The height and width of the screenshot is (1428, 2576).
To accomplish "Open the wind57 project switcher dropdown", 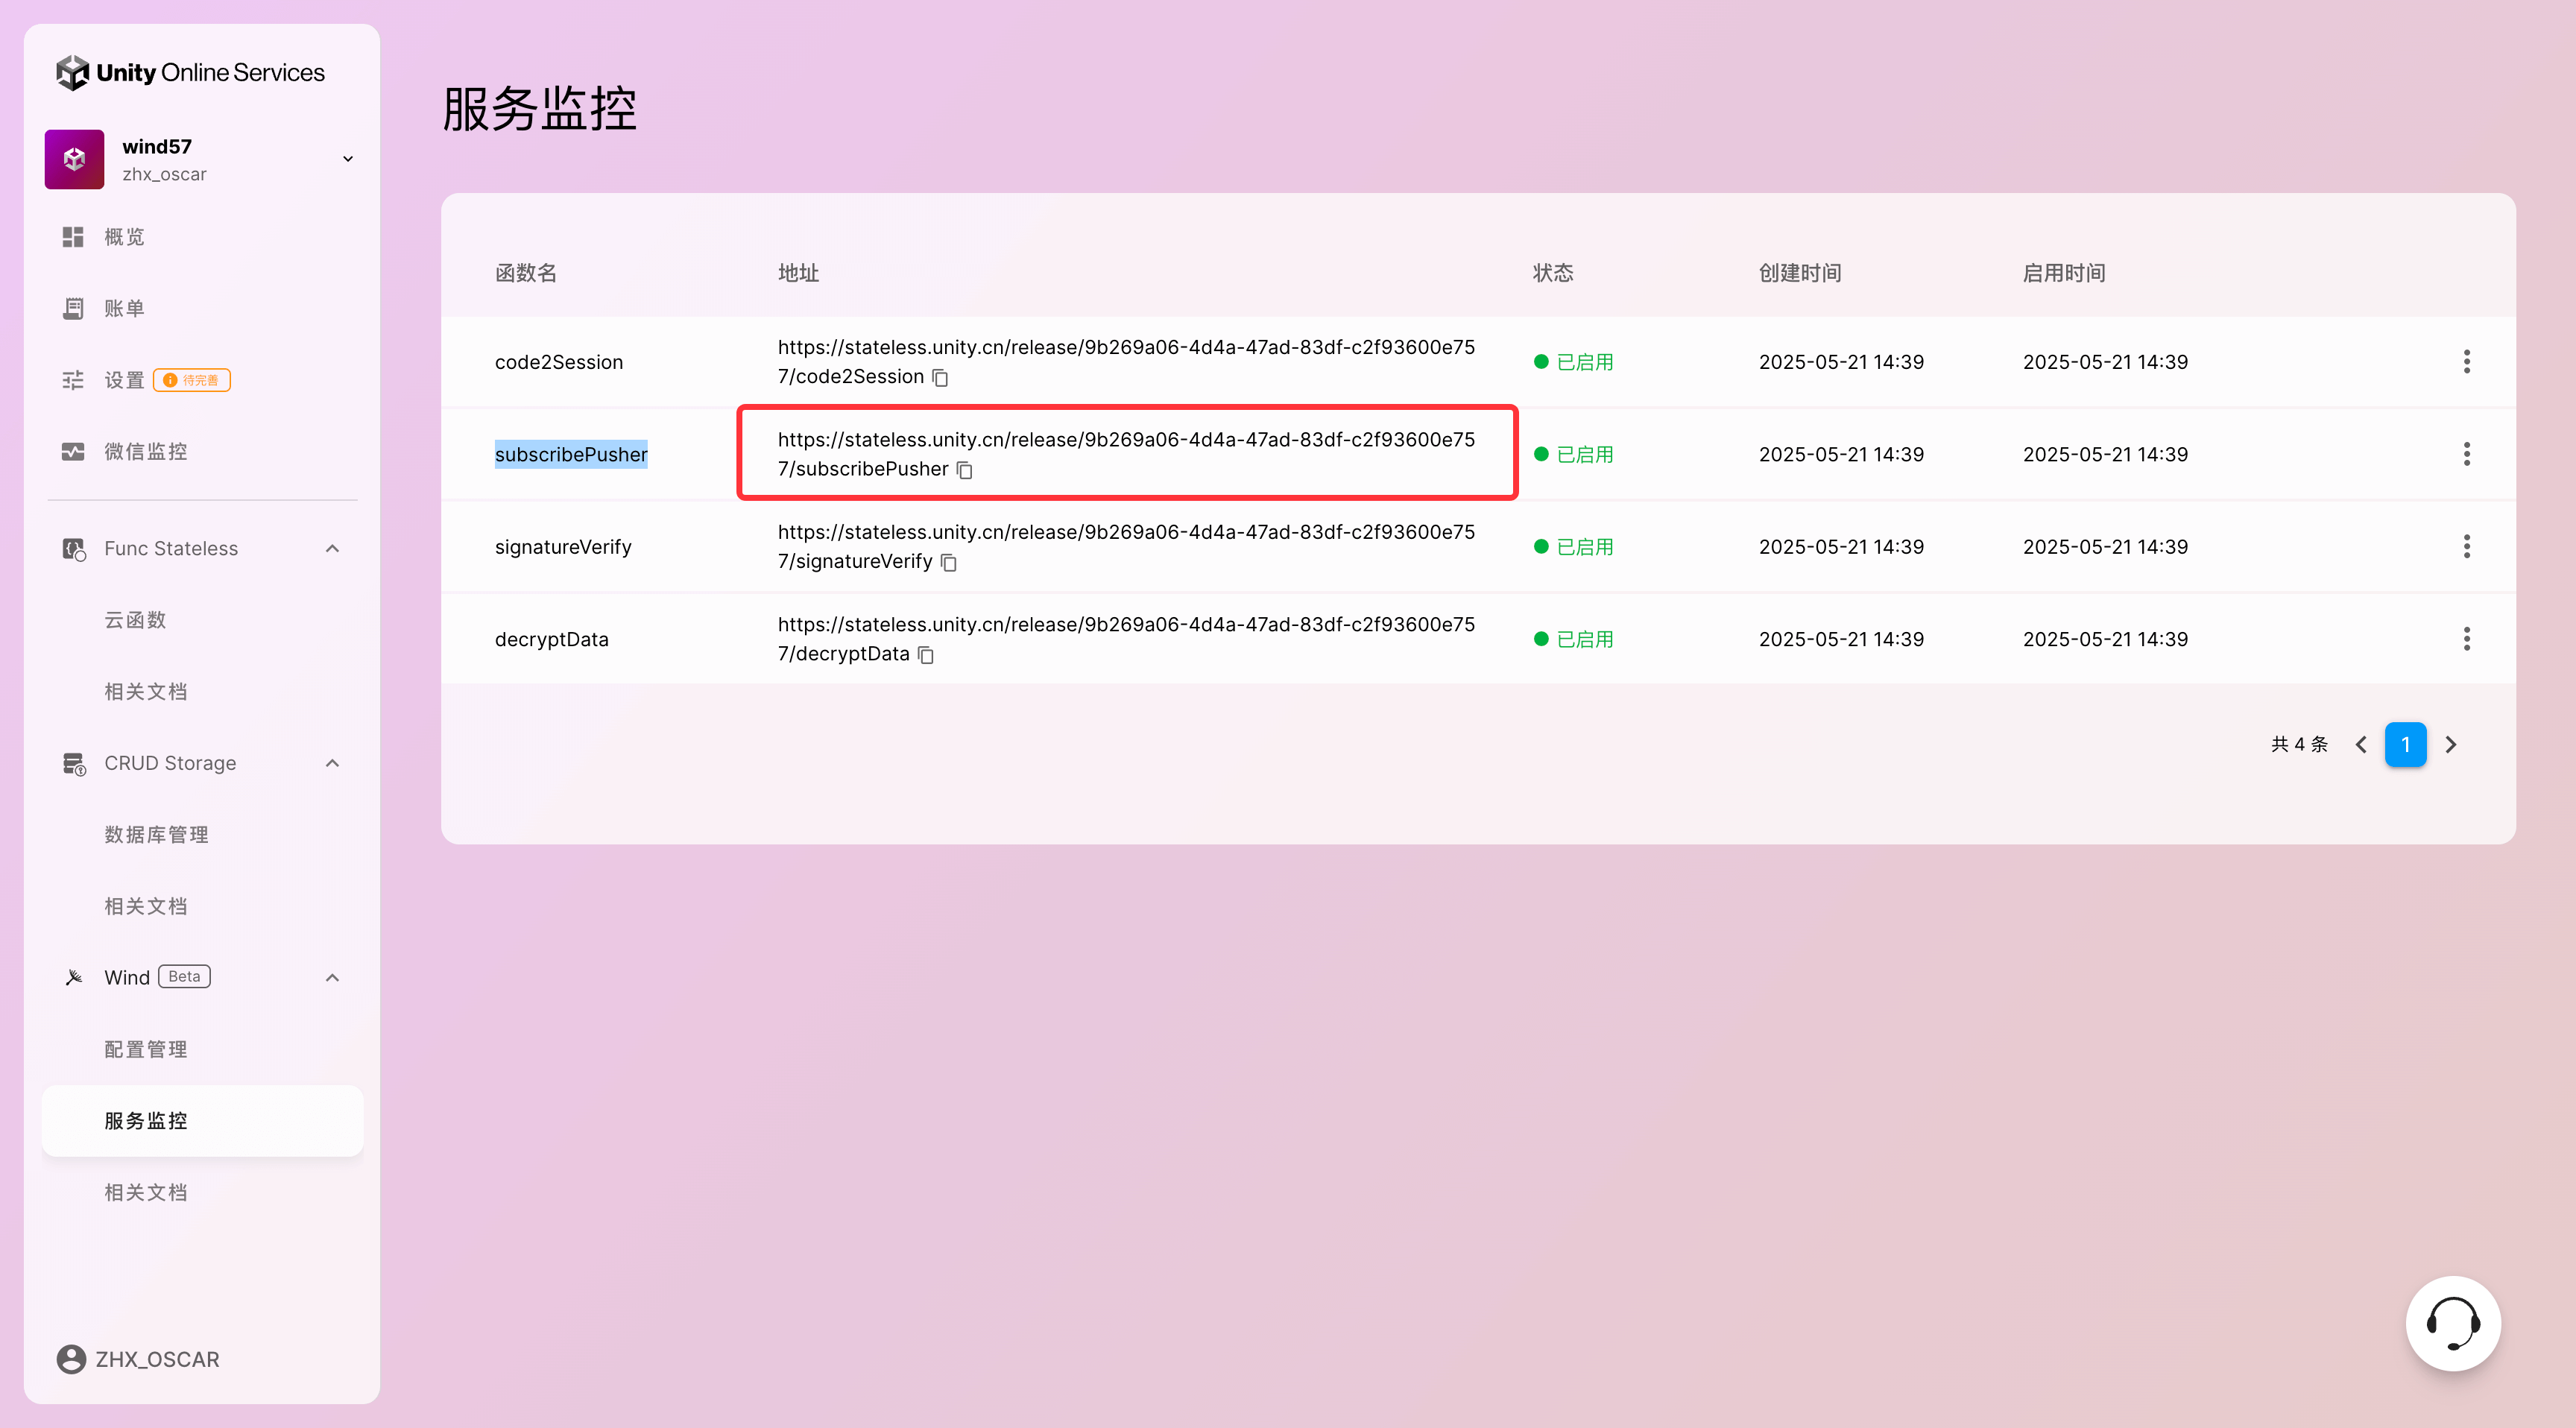I will [x=347, y=159].
